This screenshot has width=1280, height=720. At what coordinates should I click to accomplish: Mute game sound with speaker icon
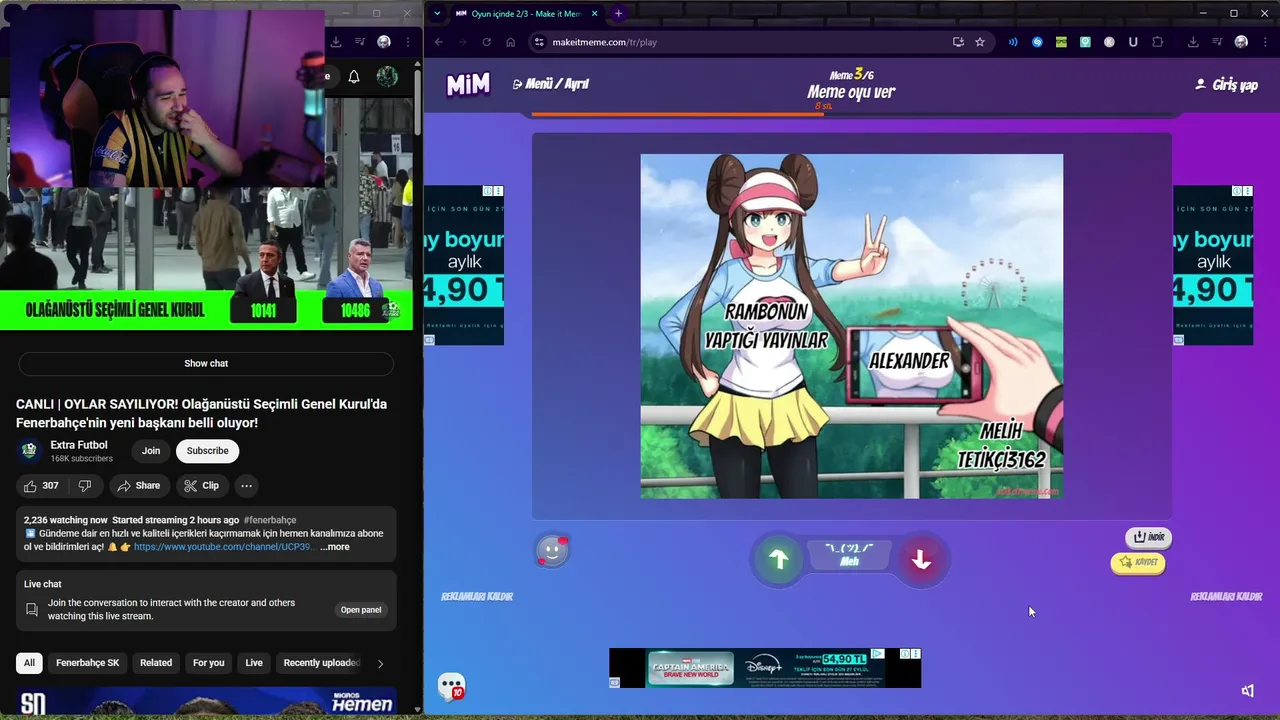[x=1247, y=691]
